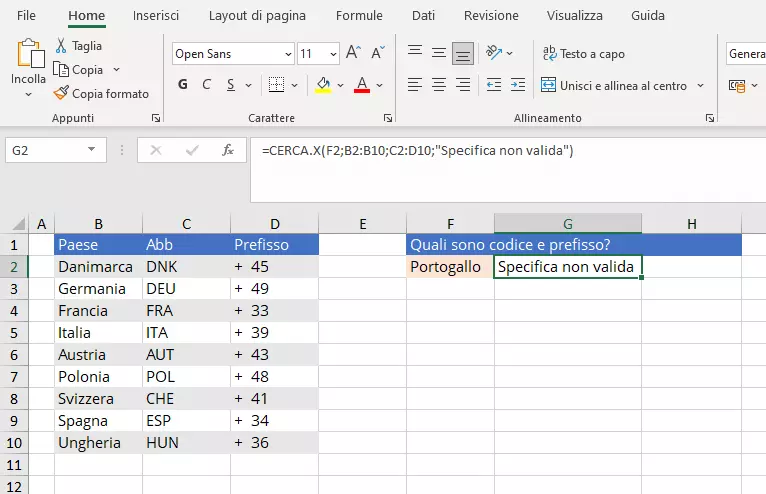Align cell text to the left

point(415,85)
